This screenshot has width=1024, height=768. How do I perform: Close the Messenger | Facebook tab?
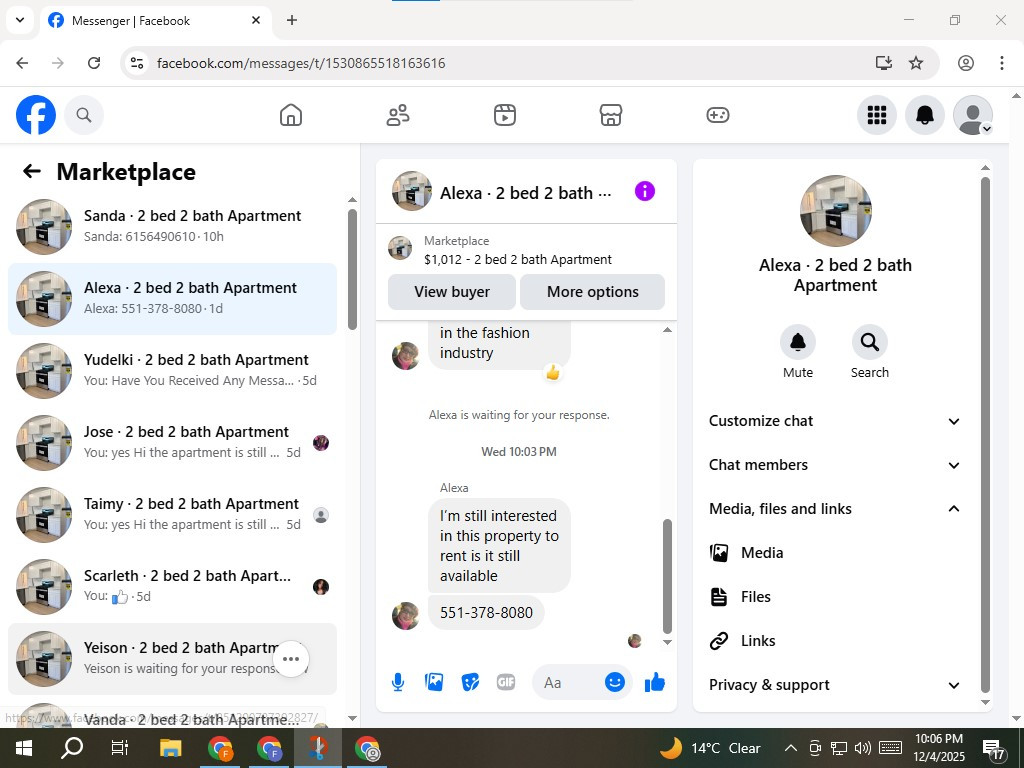pyautogui.click(x=256, y=20)
